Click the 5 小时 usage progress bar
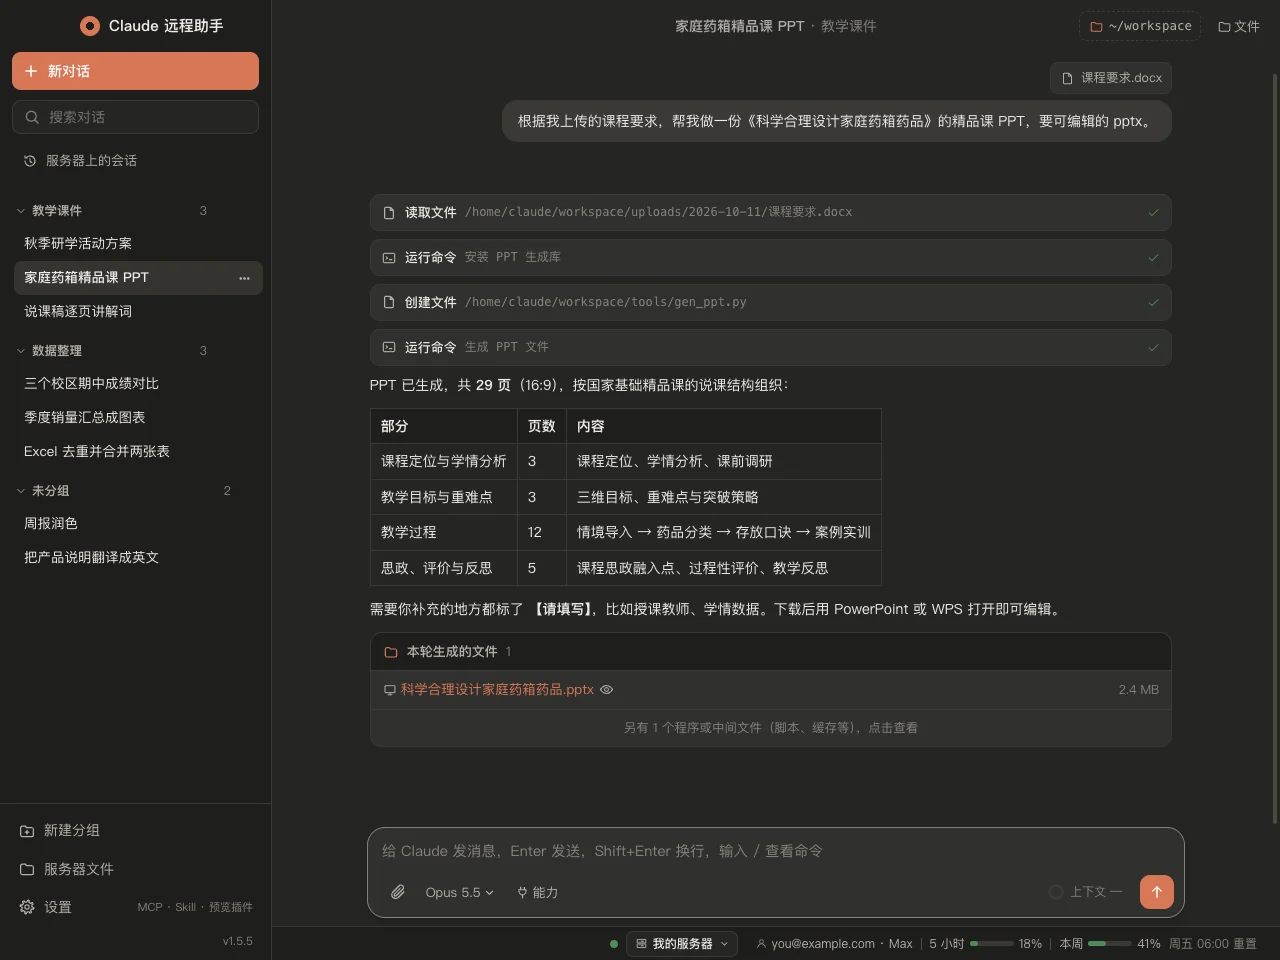Viewport: 1280px width, 960px height. [x=991, y=943]
